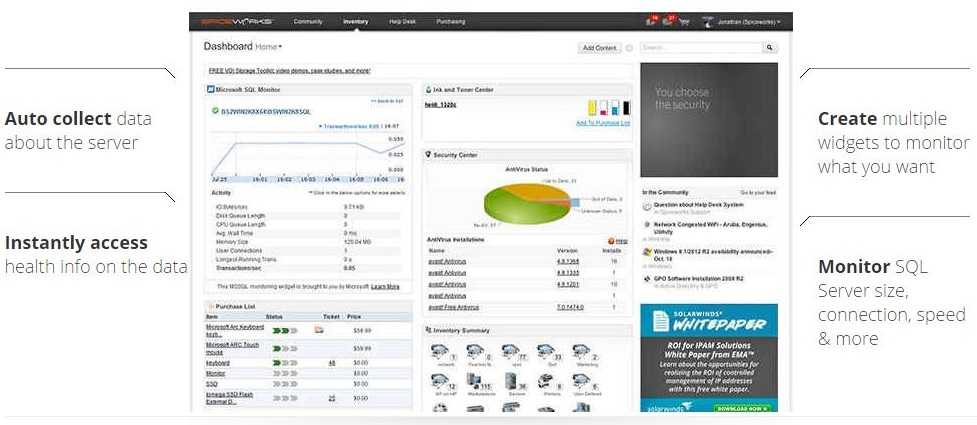Click the Ink and Toner Center icon

point(429,90)
